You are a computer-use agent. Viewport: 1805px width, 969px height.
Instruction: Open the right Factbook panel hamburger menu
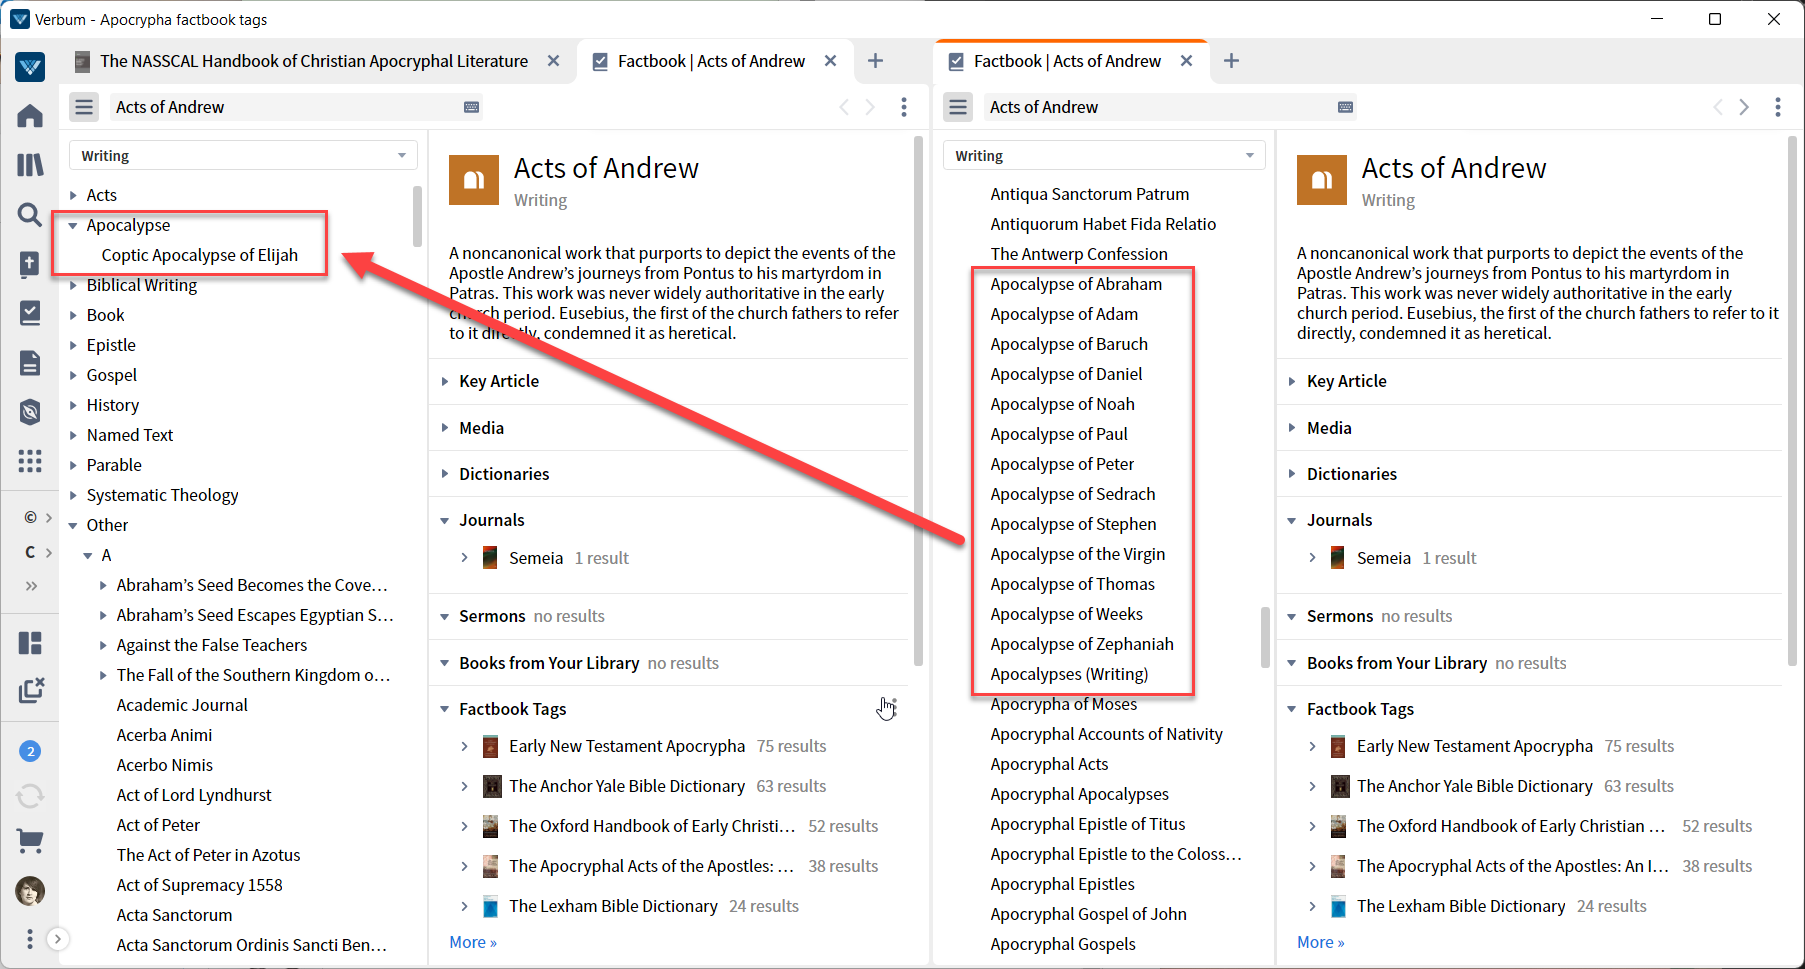pyautogui.click(x=958, y=107)
